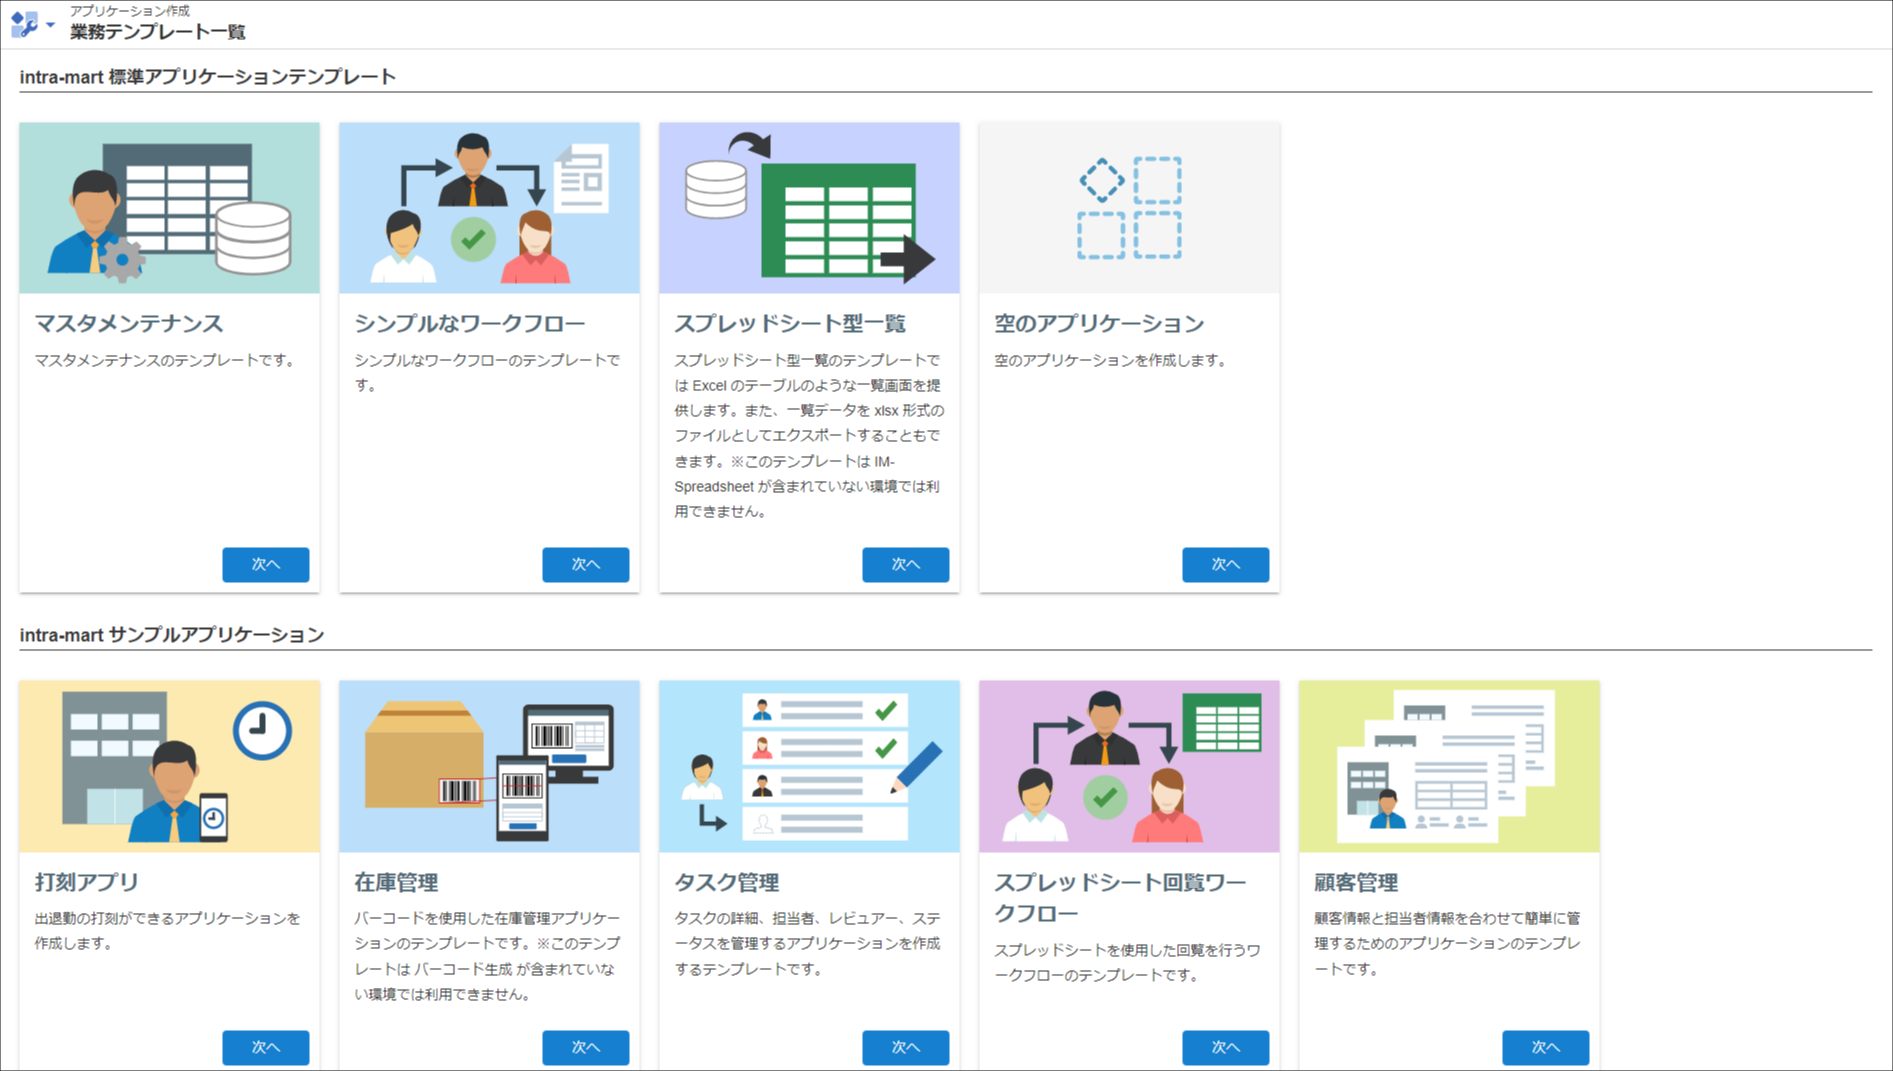The image size is (1893, 1071).
Task: Select the 在庫管理 card title
Action: pos(396,882)
